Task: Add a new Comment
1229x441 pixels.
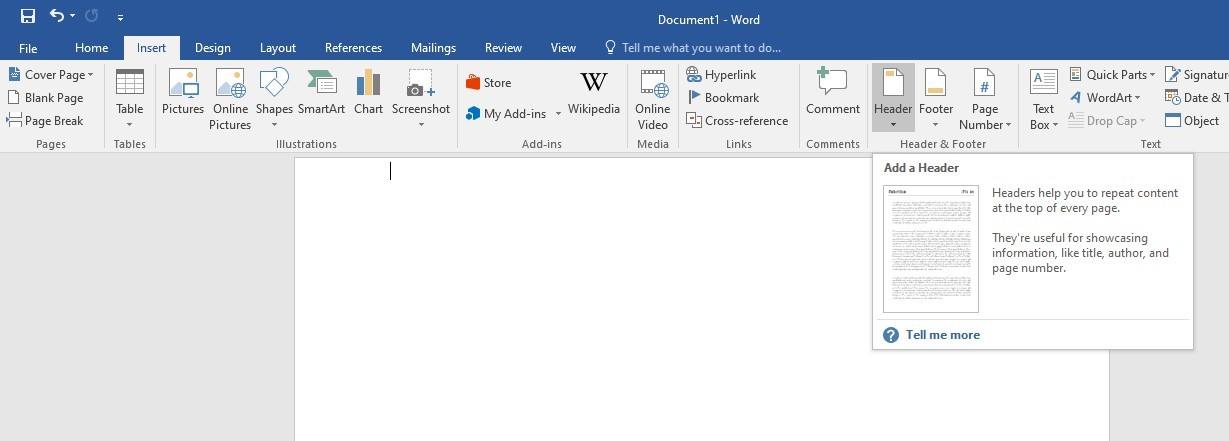Action: [x=833, y=95]
